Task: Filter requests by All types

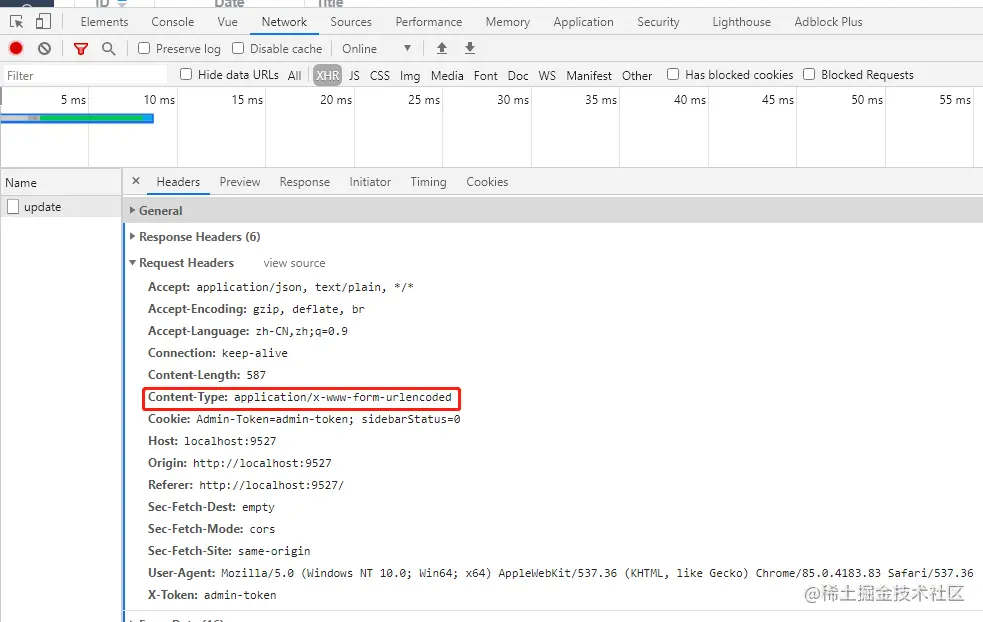Action: pos(295,75)
